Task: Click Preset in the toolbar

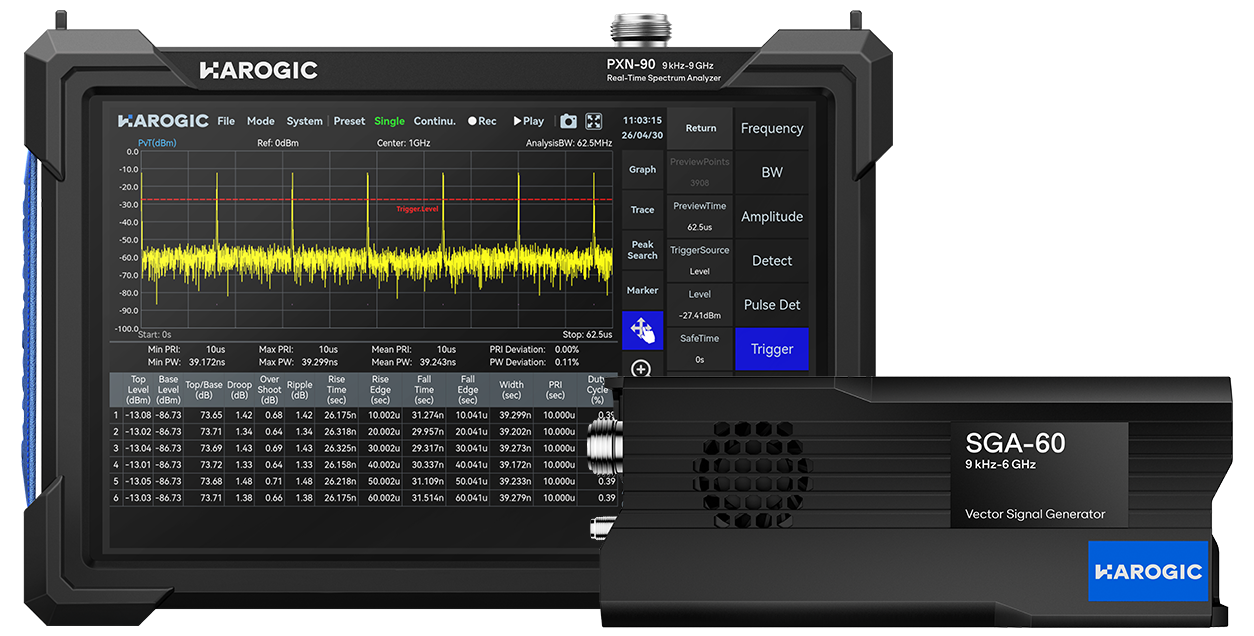Action: pyautogui.click(x=349, y=121)
